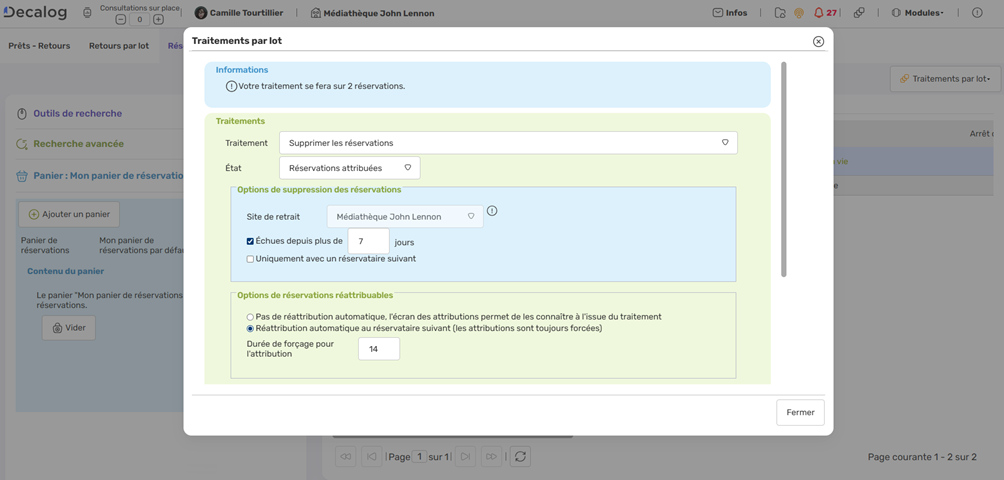
Task: Open the Traitement dropdown
Action: [508, 143]
